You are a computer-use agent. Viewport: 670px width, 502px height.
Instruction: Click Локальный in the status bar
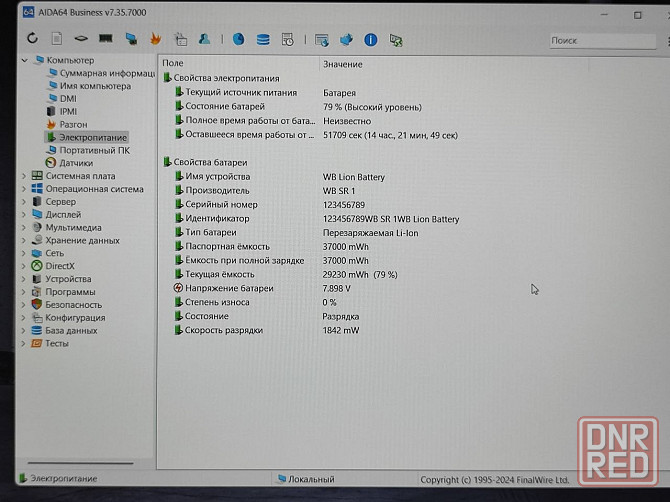tap(311, 479)
